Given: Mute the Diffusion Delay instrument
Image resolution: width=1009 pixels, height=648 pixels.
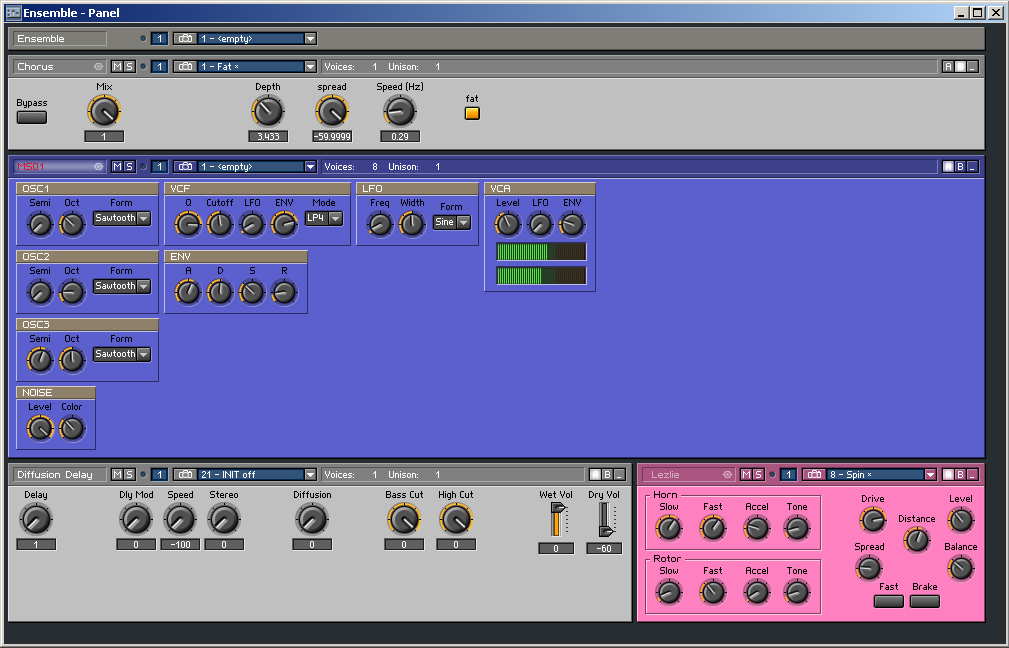Looking at the screenshot, I should click(x=117, y=474).
